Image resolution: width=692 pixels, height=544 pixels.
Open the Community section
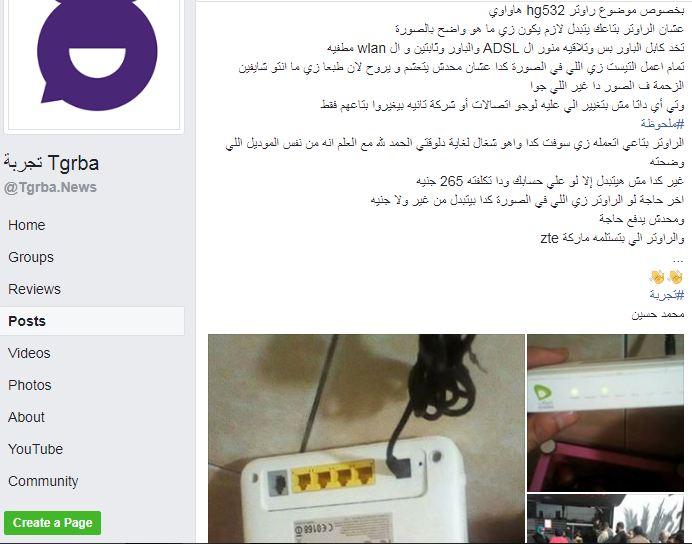coord(43,481)
